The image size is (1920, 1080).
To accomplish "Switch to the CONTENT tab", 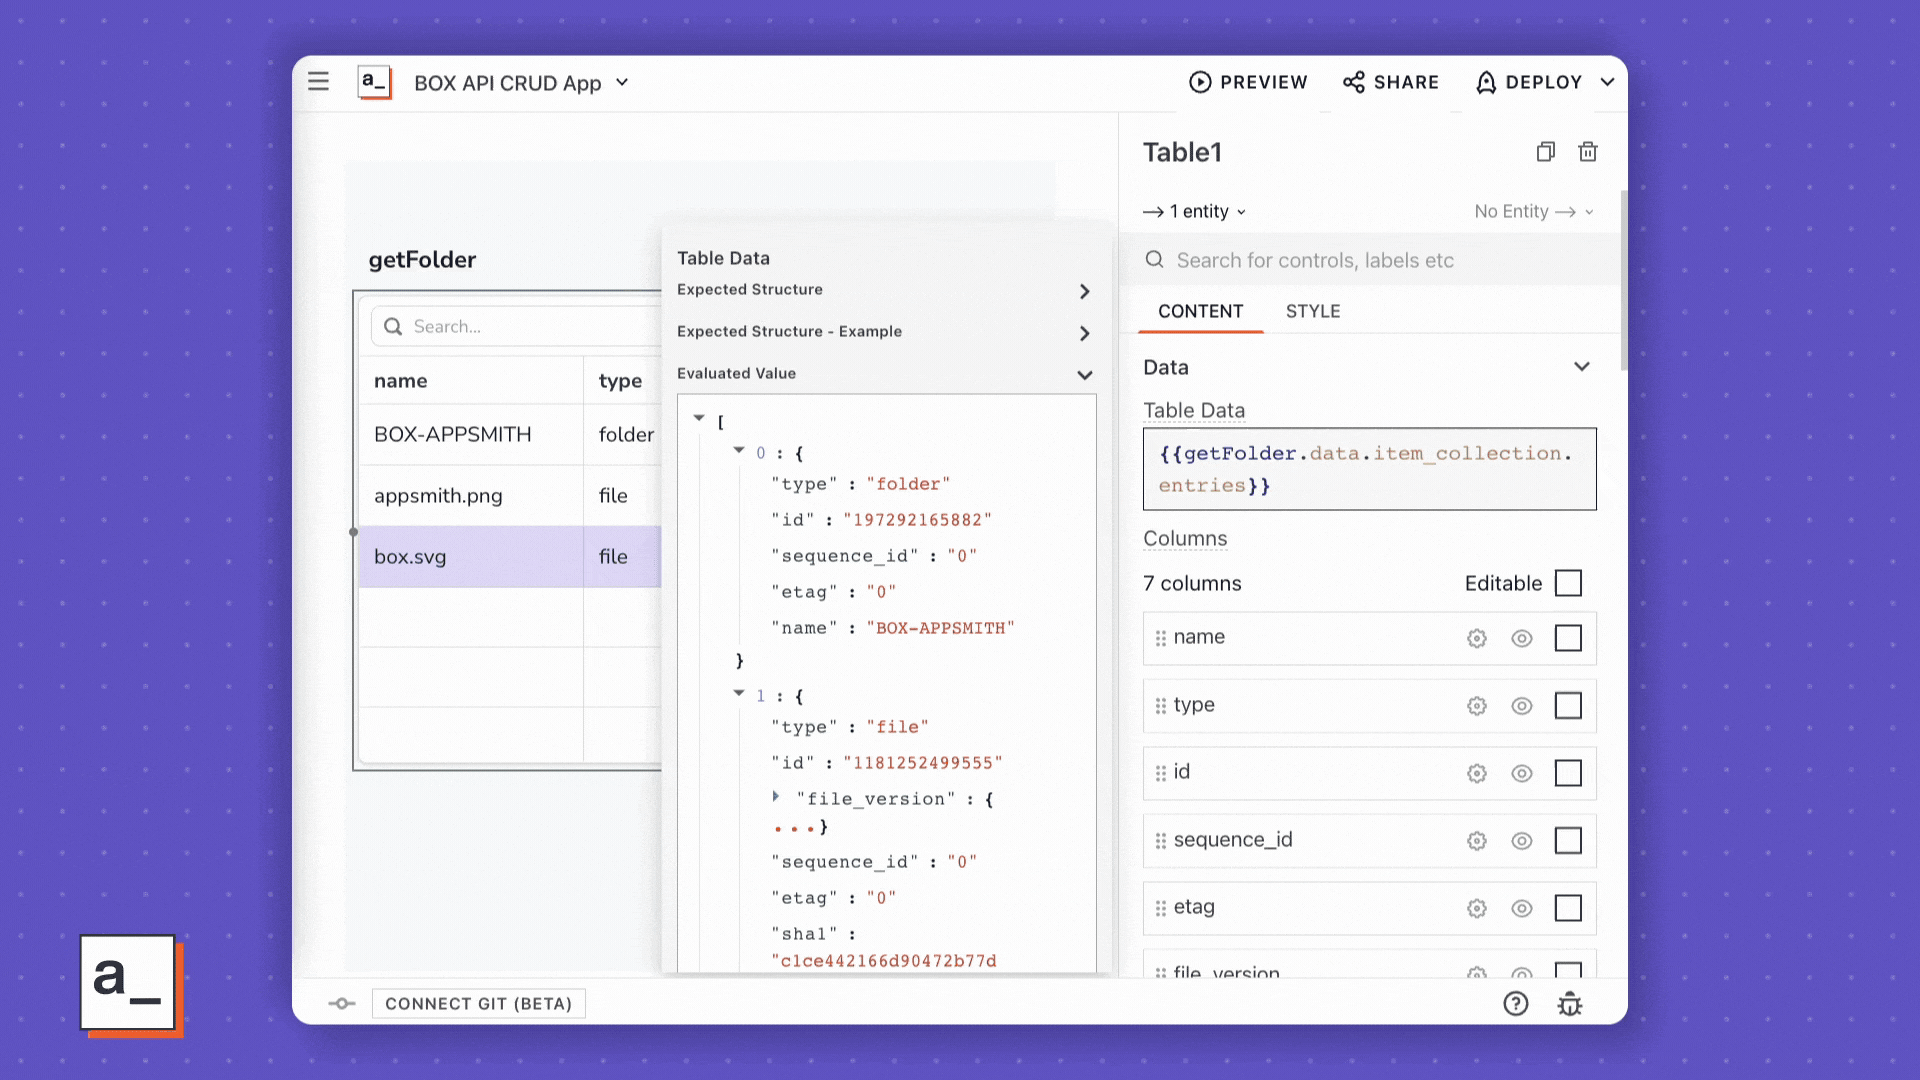I will 1200,311.
